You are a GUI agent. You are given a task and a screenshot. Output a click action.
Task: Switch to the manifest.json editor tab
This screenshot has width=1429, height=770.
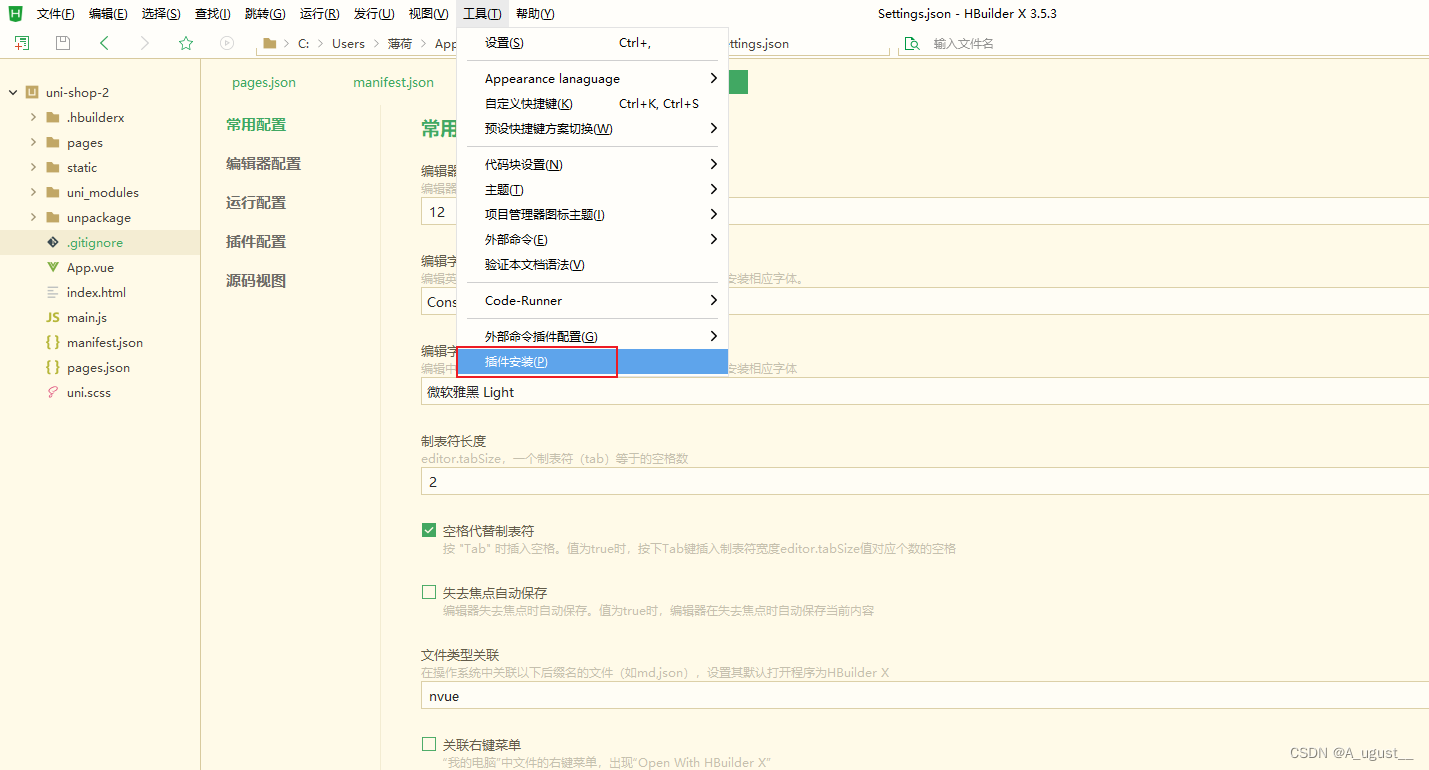pyautogui.click(x=393, y=82)
